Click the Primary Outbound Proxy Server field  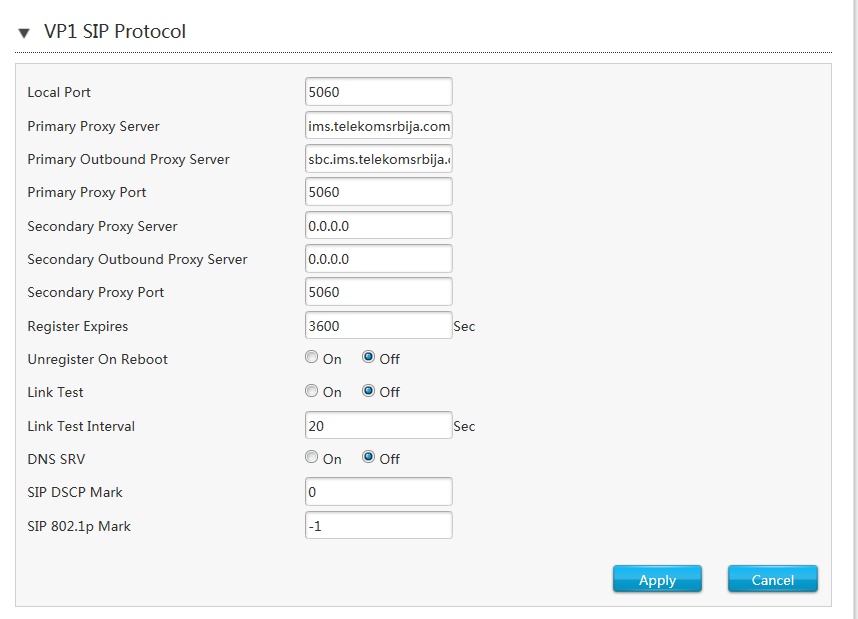378,159
